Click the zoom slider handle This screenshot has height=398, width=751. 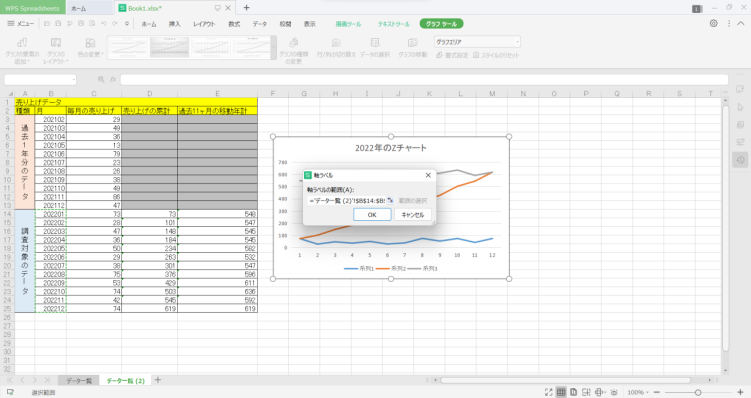coord(698,392)
